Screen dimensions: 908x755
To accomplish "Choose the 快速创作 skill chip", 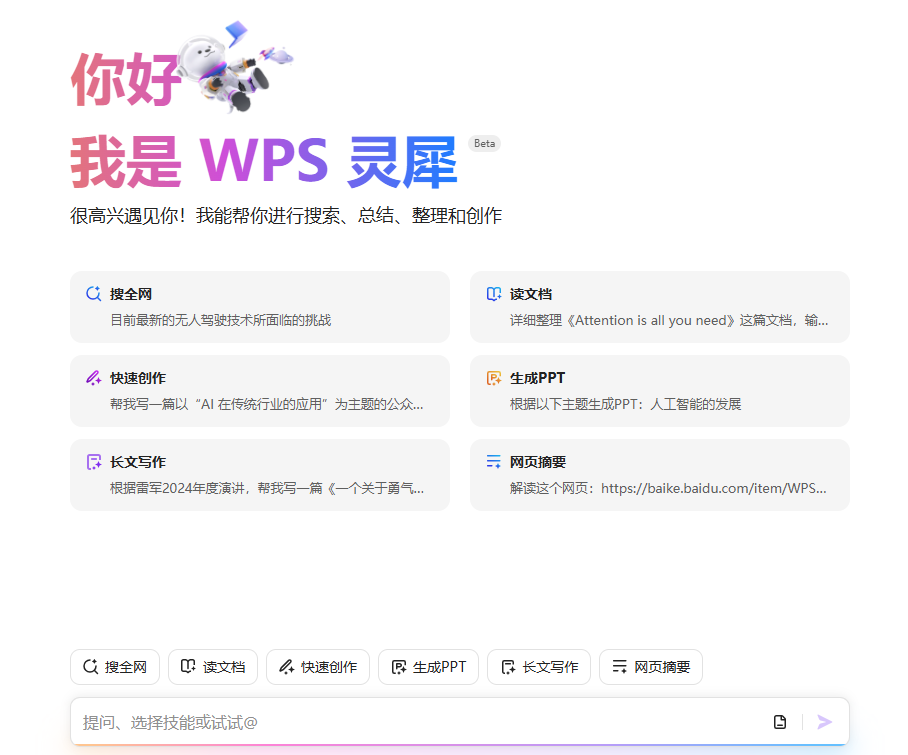I will click(318, 667).
